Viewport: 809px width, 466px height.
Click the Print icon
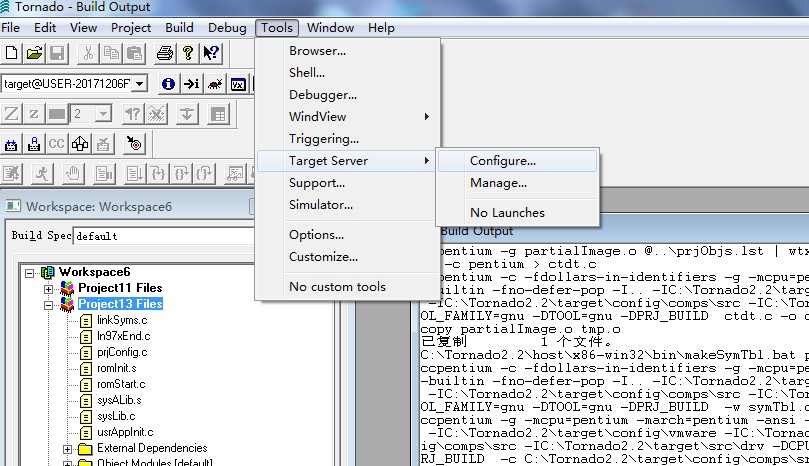click(x=165, y=53)
